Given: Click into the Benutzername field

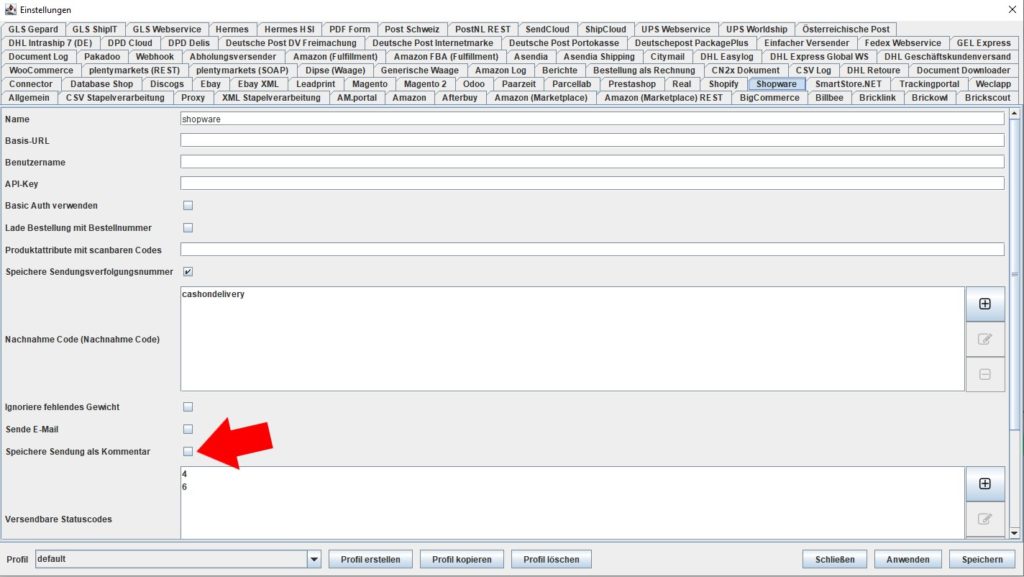Looking at the screenshot, I should (592, 162).
